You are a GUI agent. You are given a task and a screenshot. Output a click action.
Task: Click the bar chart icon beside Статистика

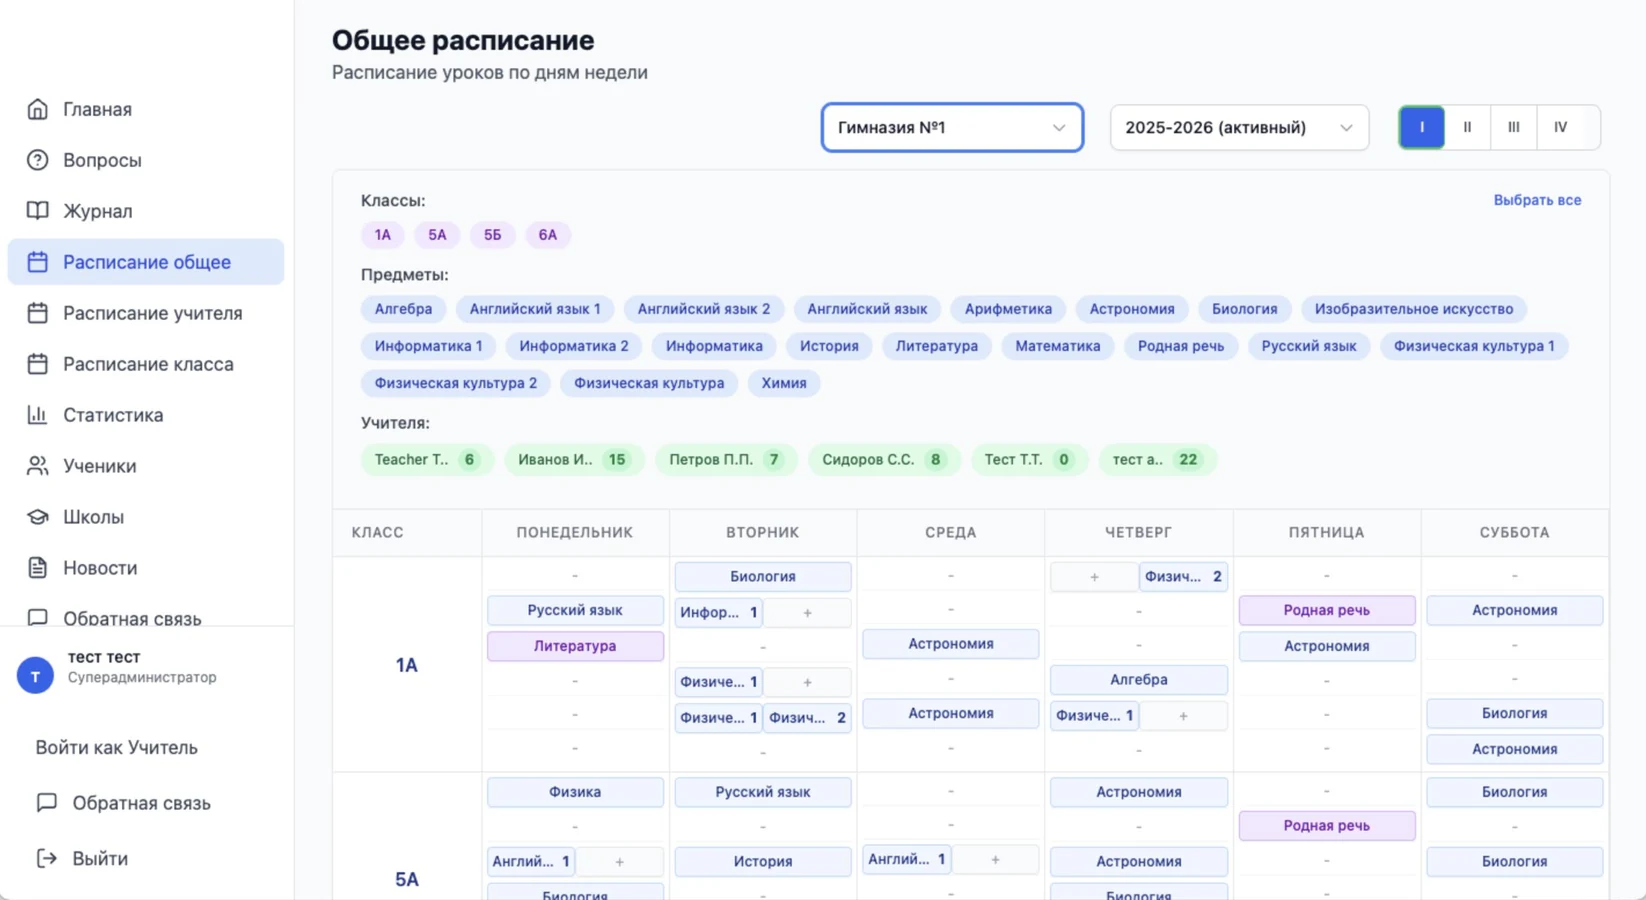point(37,415)
